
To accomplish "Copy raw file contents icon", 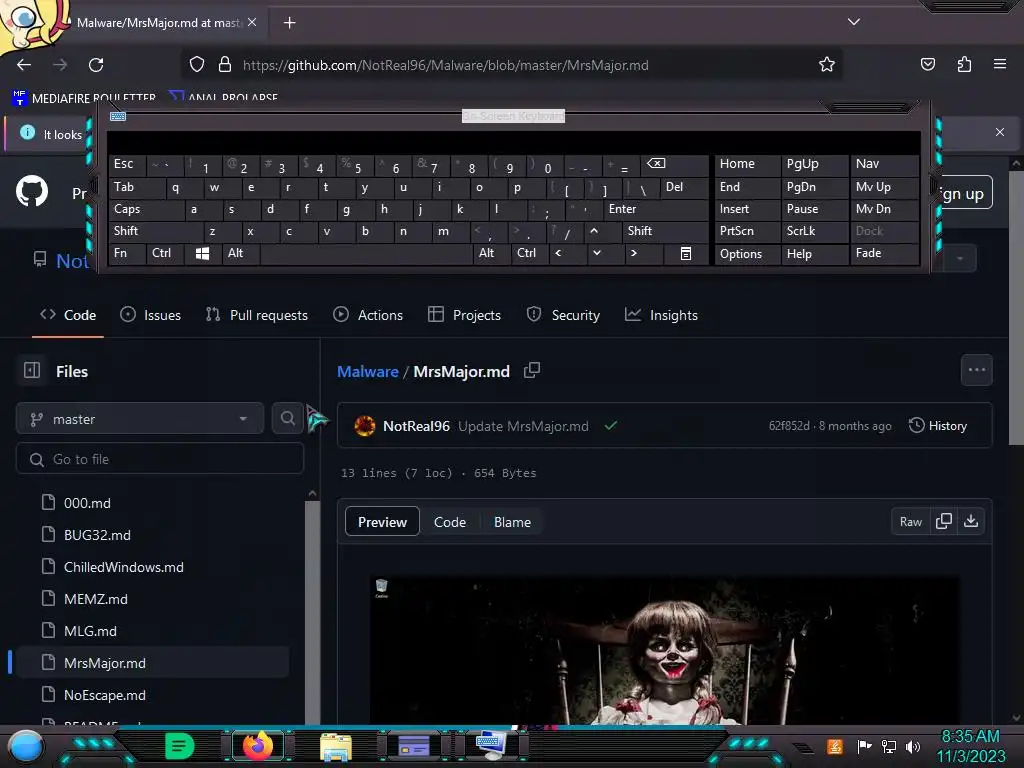I will (x=944, y=521).
